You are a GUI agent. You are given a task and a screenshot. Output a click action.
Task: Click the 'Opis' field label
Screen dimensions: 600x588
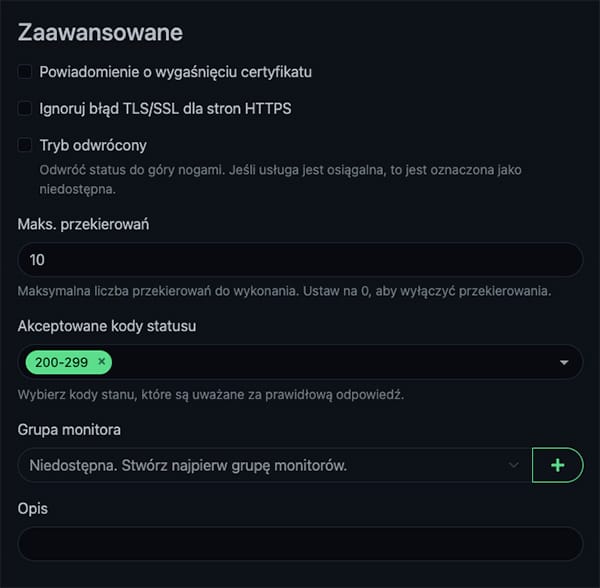point(33,508)
